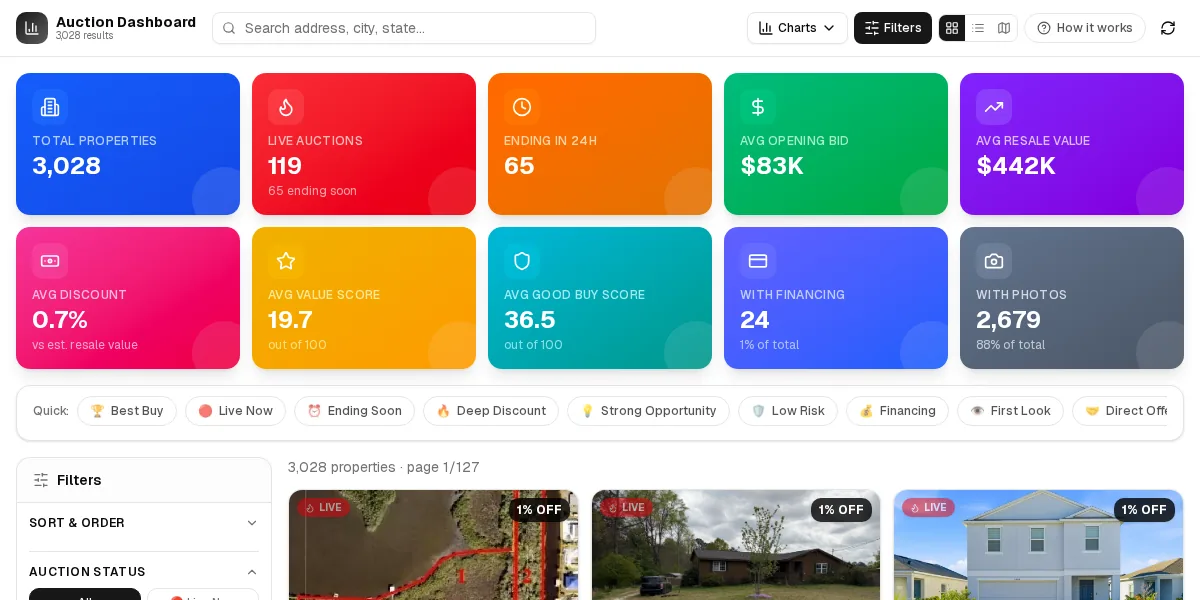Expand the Sort & Order section
Screen dimensions: 1200x600
(144, 523)
